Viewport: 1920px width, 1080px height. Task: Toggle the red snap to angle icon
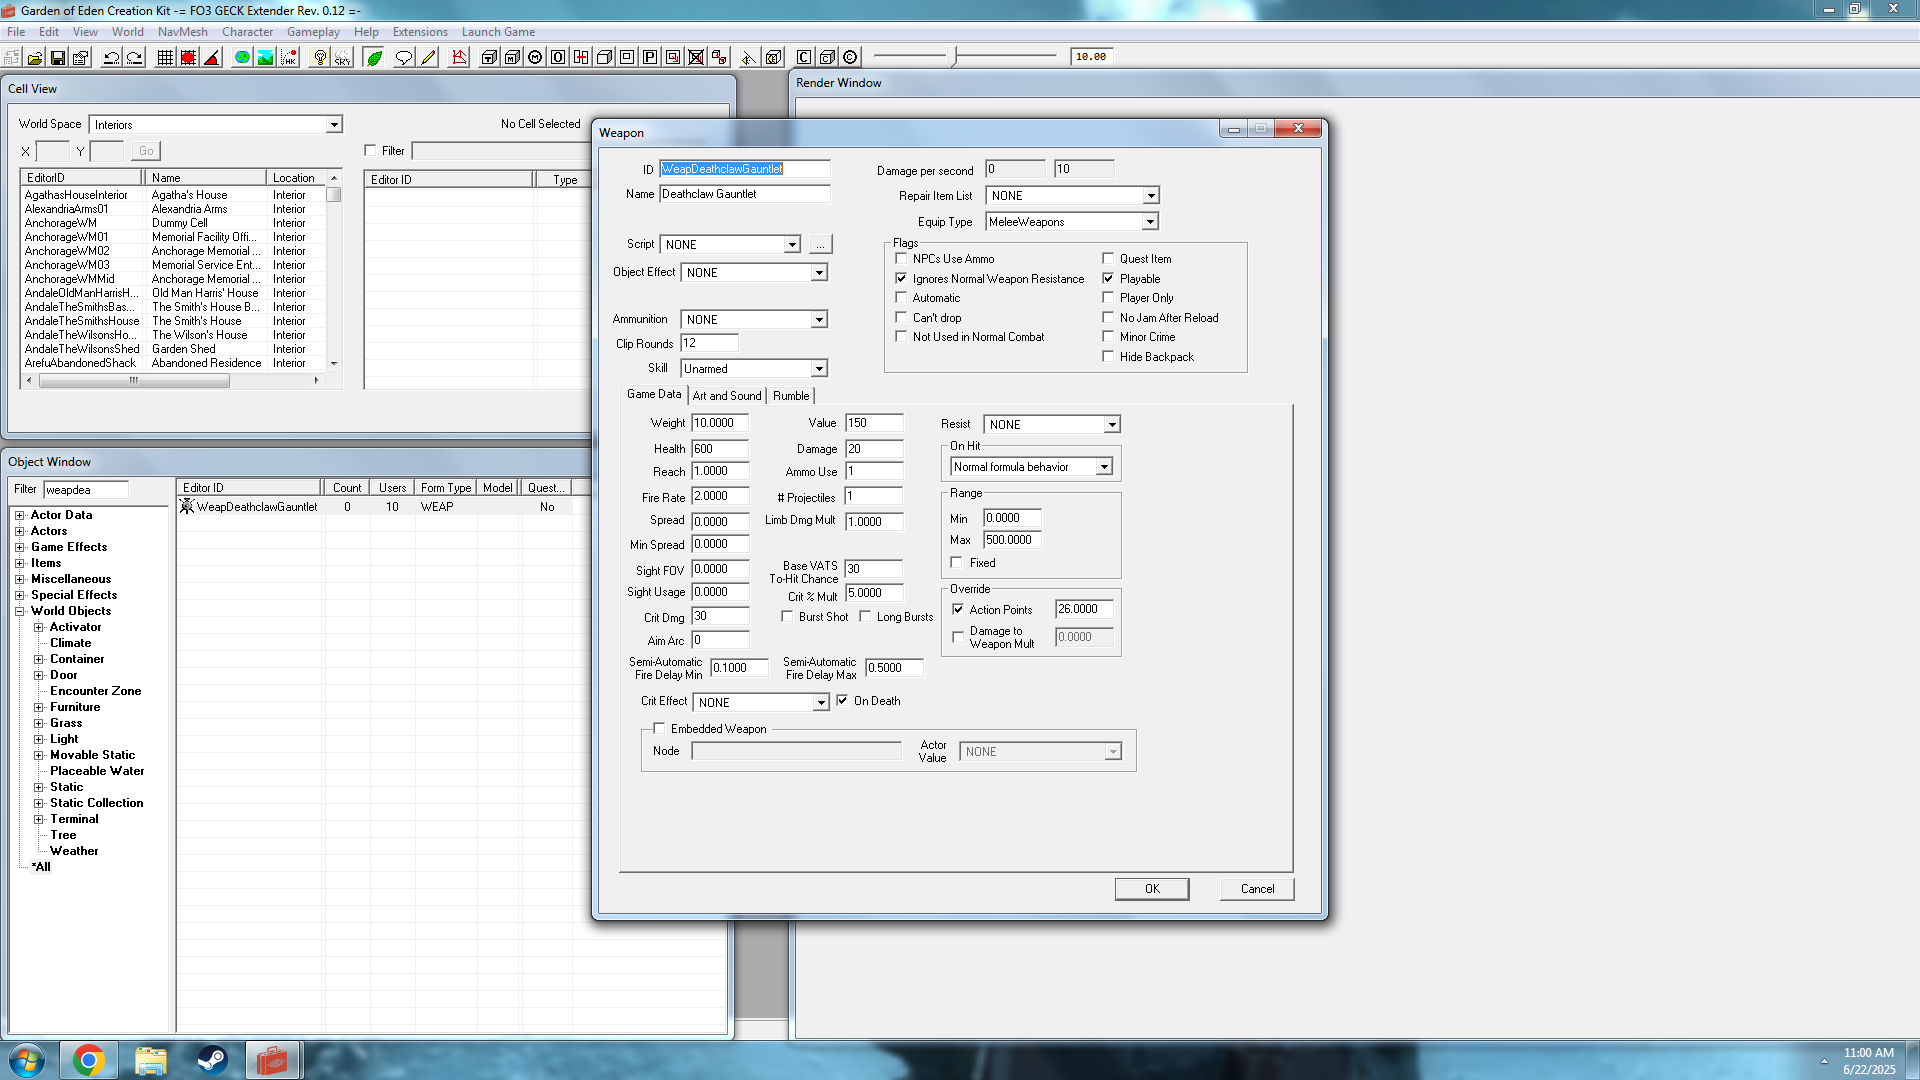(188, 57)
